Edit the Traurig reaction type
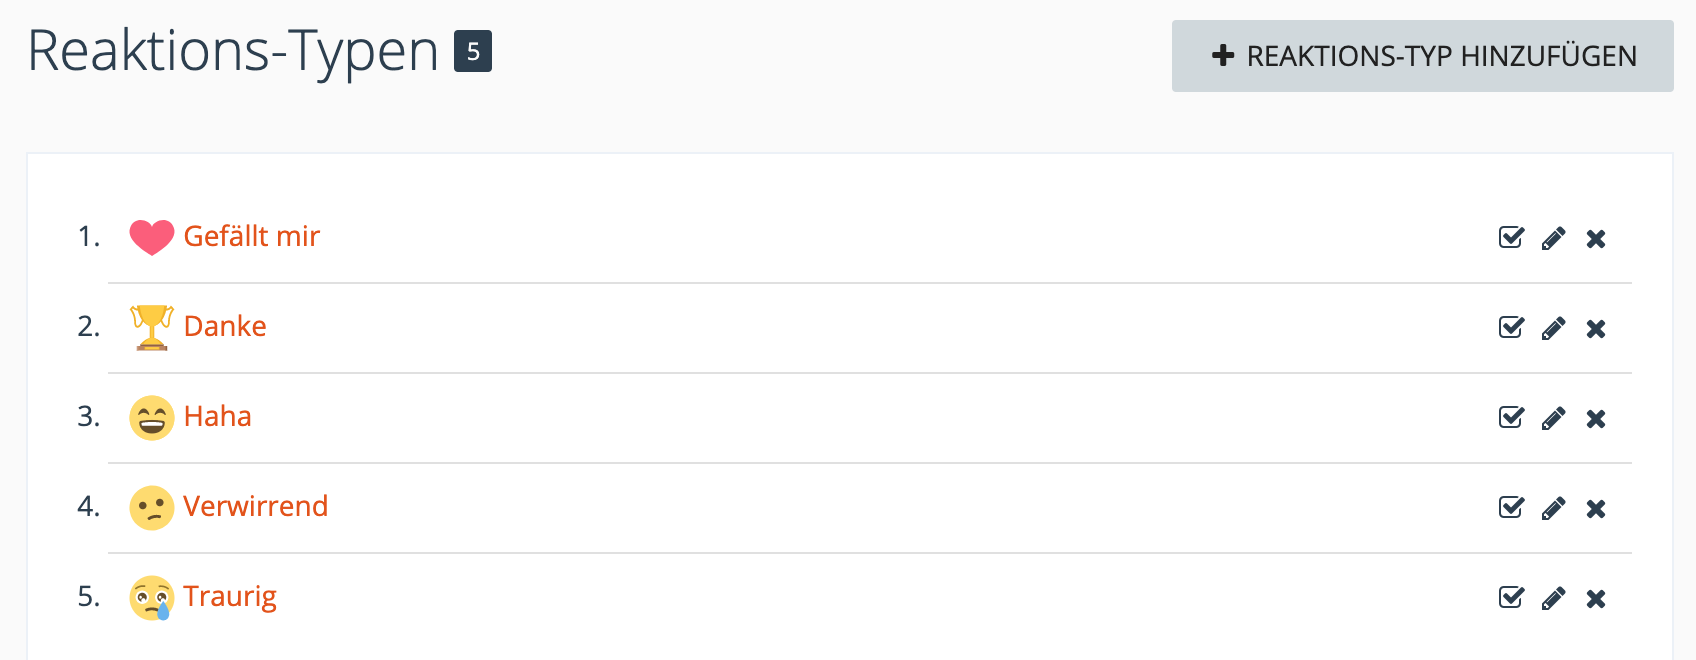The height and width of the screenshot is (660, 1696). (x=1553, y=598)
